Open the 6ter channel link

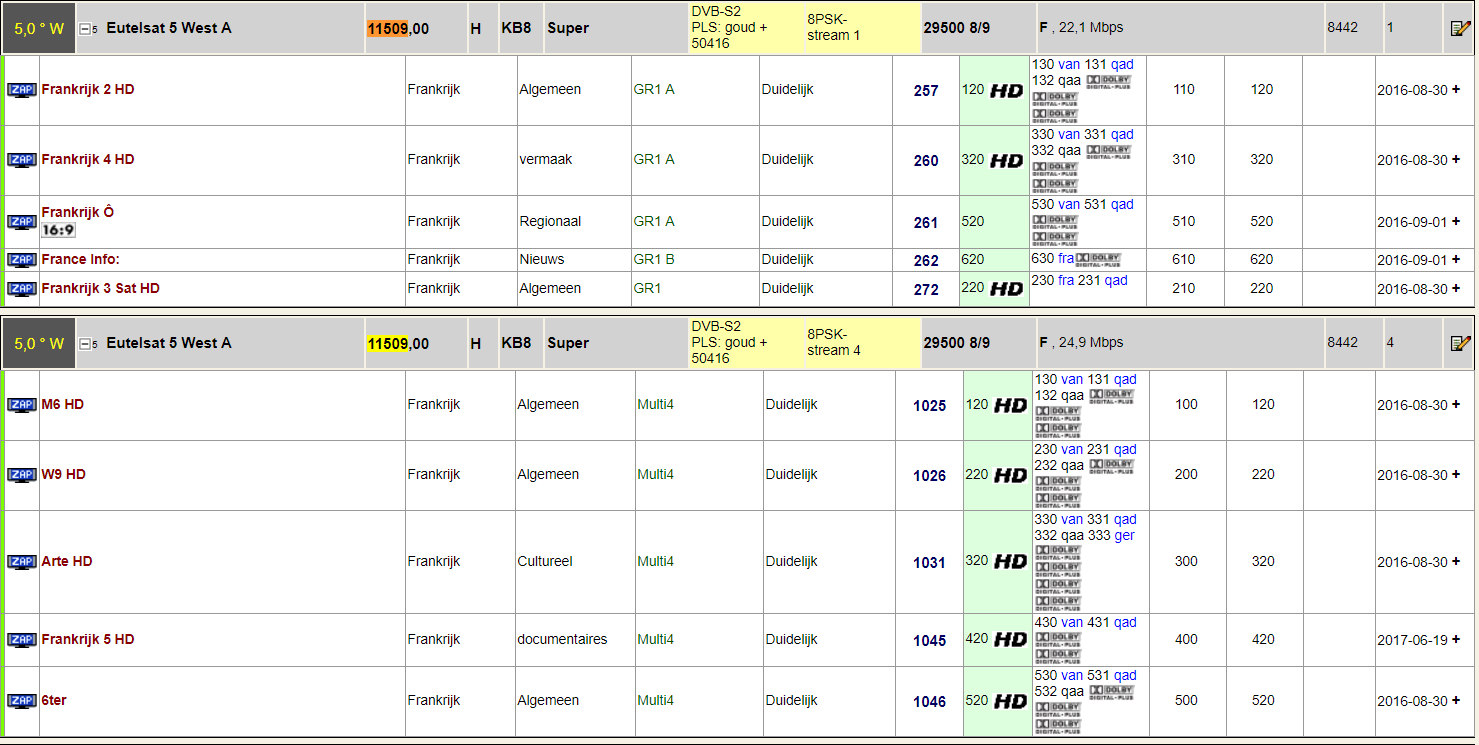point(54,700)
